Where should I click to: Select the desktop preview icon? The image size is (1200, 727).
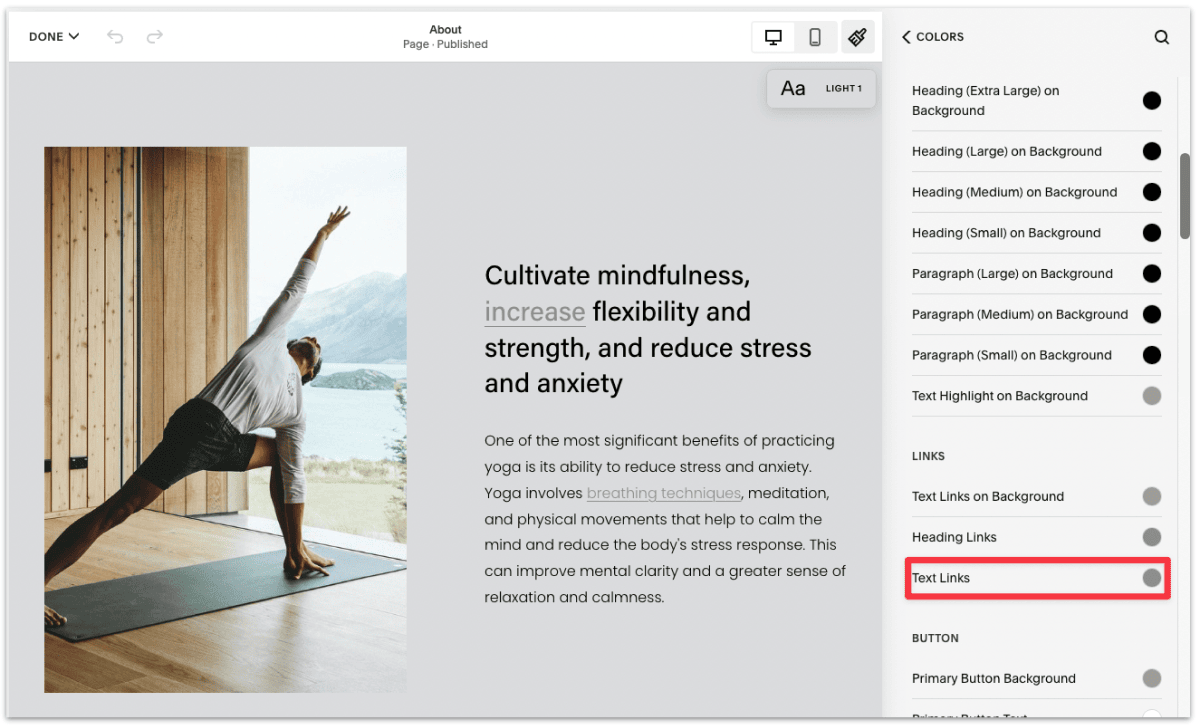[772, 36]
